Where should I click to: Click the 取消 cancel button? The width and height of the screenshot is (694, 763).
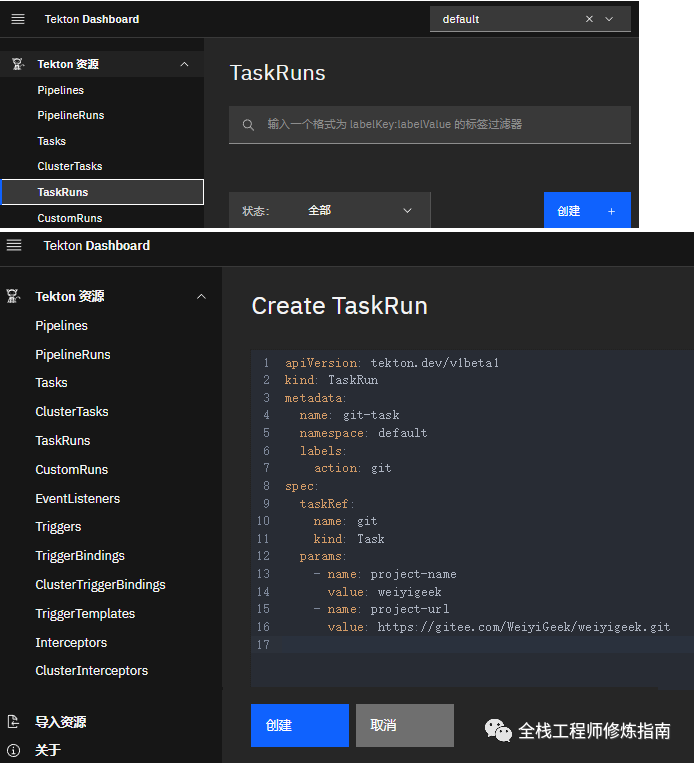405,725
